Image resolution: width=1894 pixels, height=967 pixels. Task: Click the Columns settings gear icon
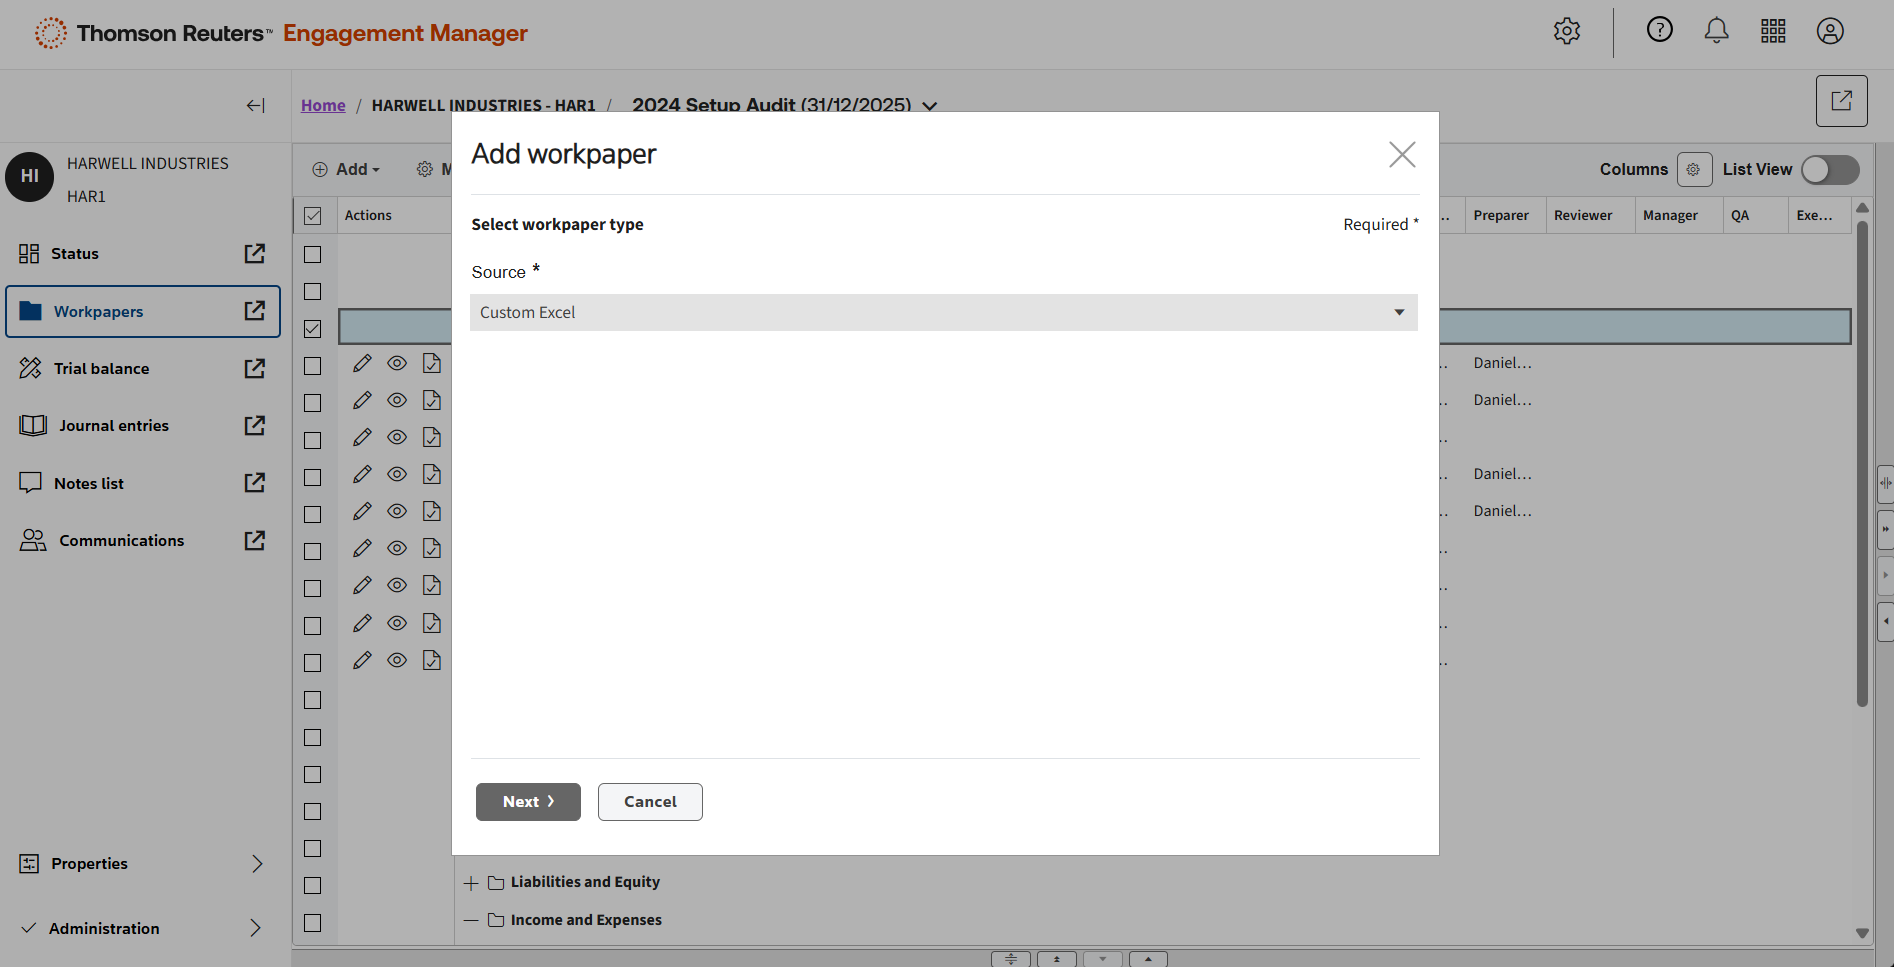[x=1693, y=170]
